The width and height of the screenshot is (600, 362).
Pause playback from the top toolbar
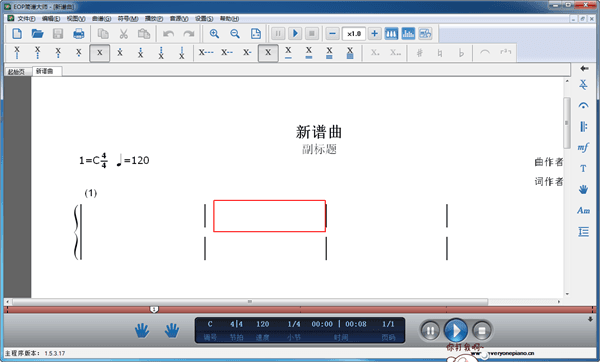(278, 34)
